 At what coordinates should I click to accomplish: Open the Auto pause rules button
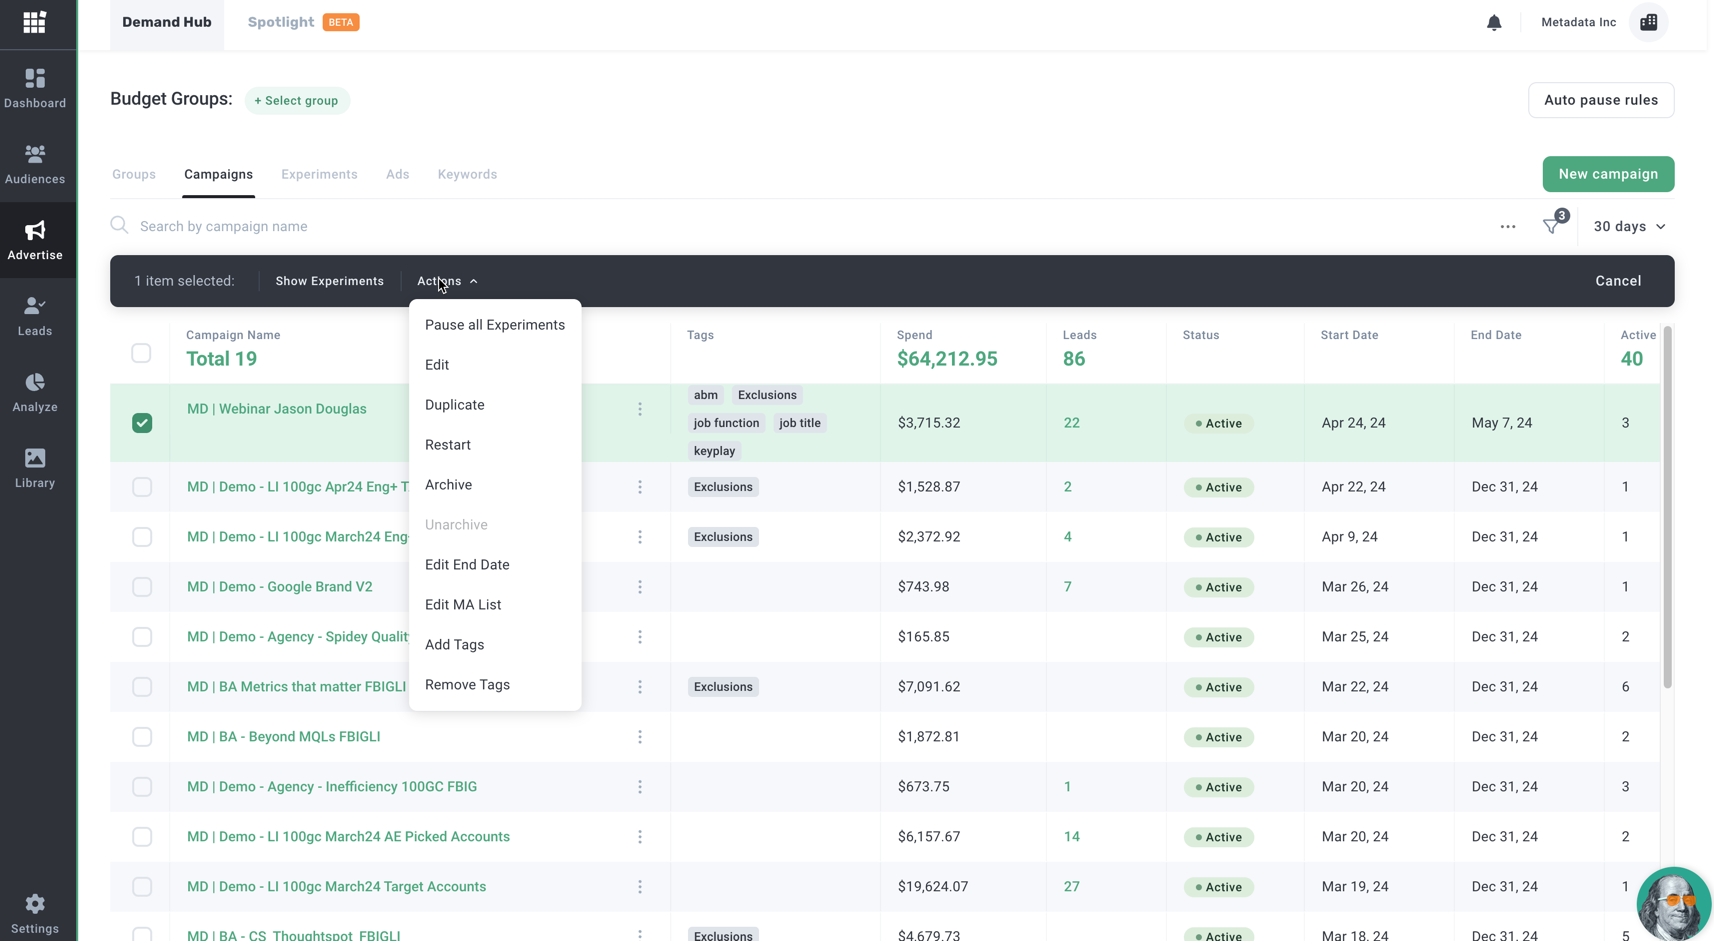[x=1600, y=100]
